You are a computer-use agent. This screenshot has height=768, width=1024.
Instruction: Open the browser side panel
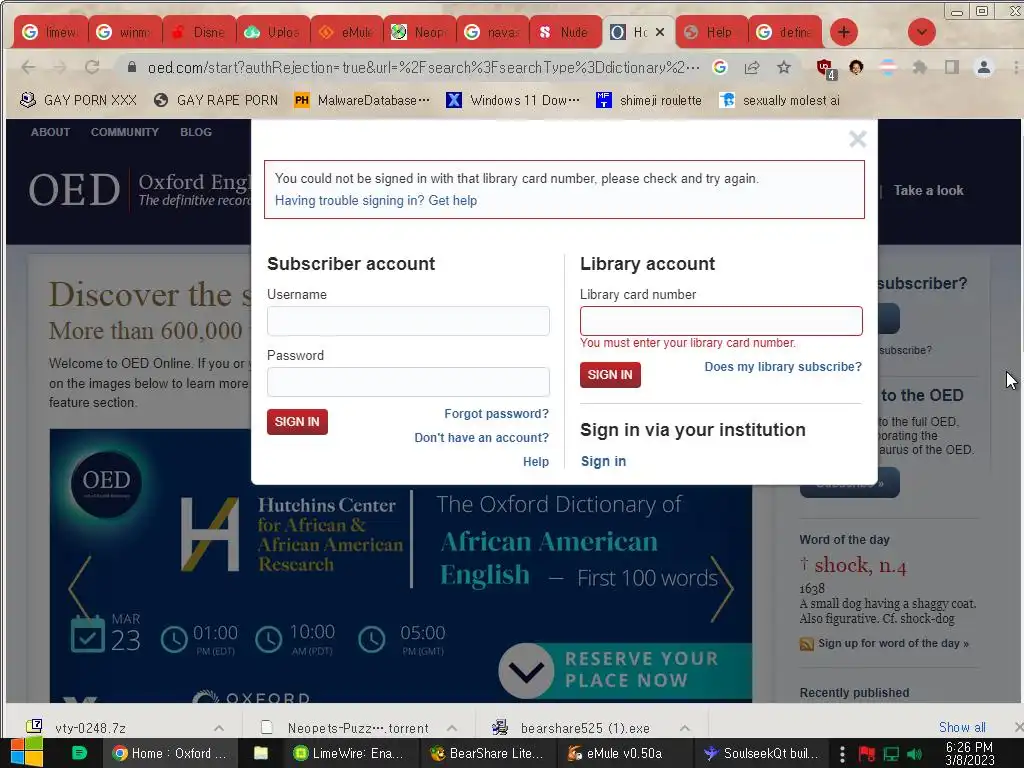point(952,67)
